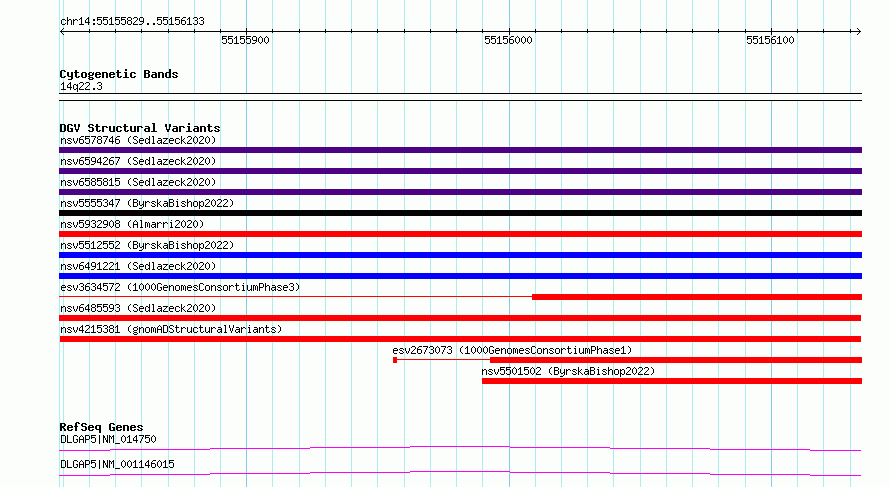Click the left arrow of the ruler

coord(62,32)
